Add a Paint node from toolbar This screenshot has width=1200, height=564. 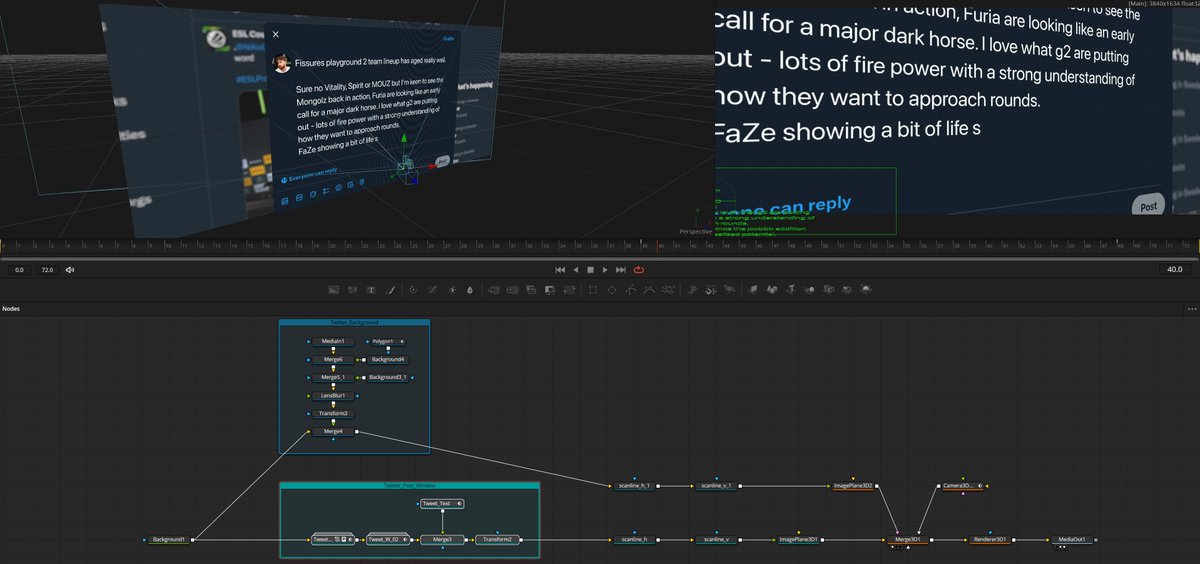point(390,289)
